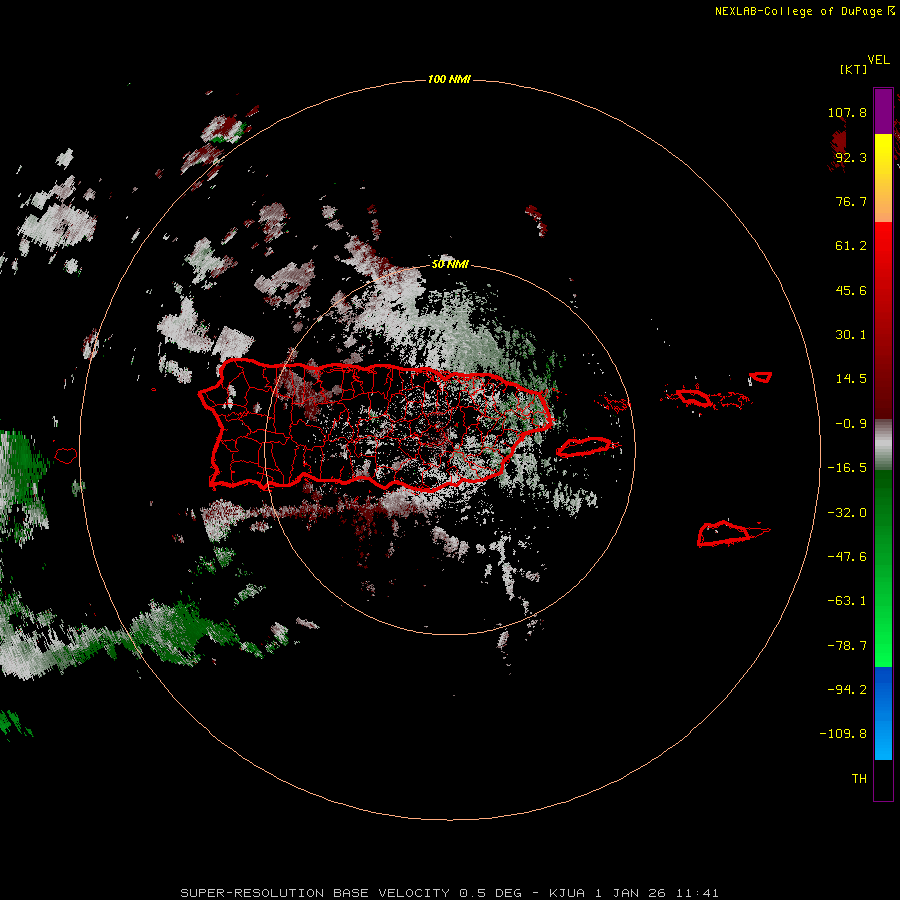
Task: Click the 14.5 velocity scale value
Action: [851, 379]
